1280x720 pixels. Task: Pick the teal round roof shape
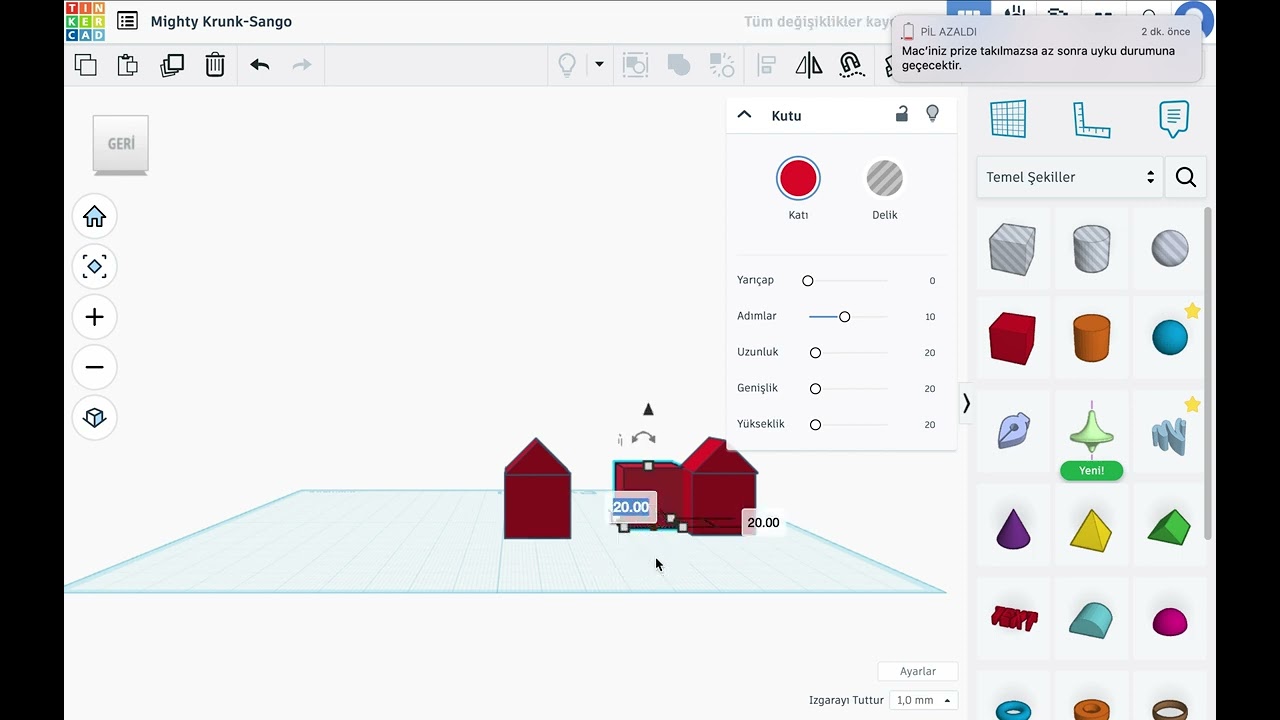(x=1091, y=620)
